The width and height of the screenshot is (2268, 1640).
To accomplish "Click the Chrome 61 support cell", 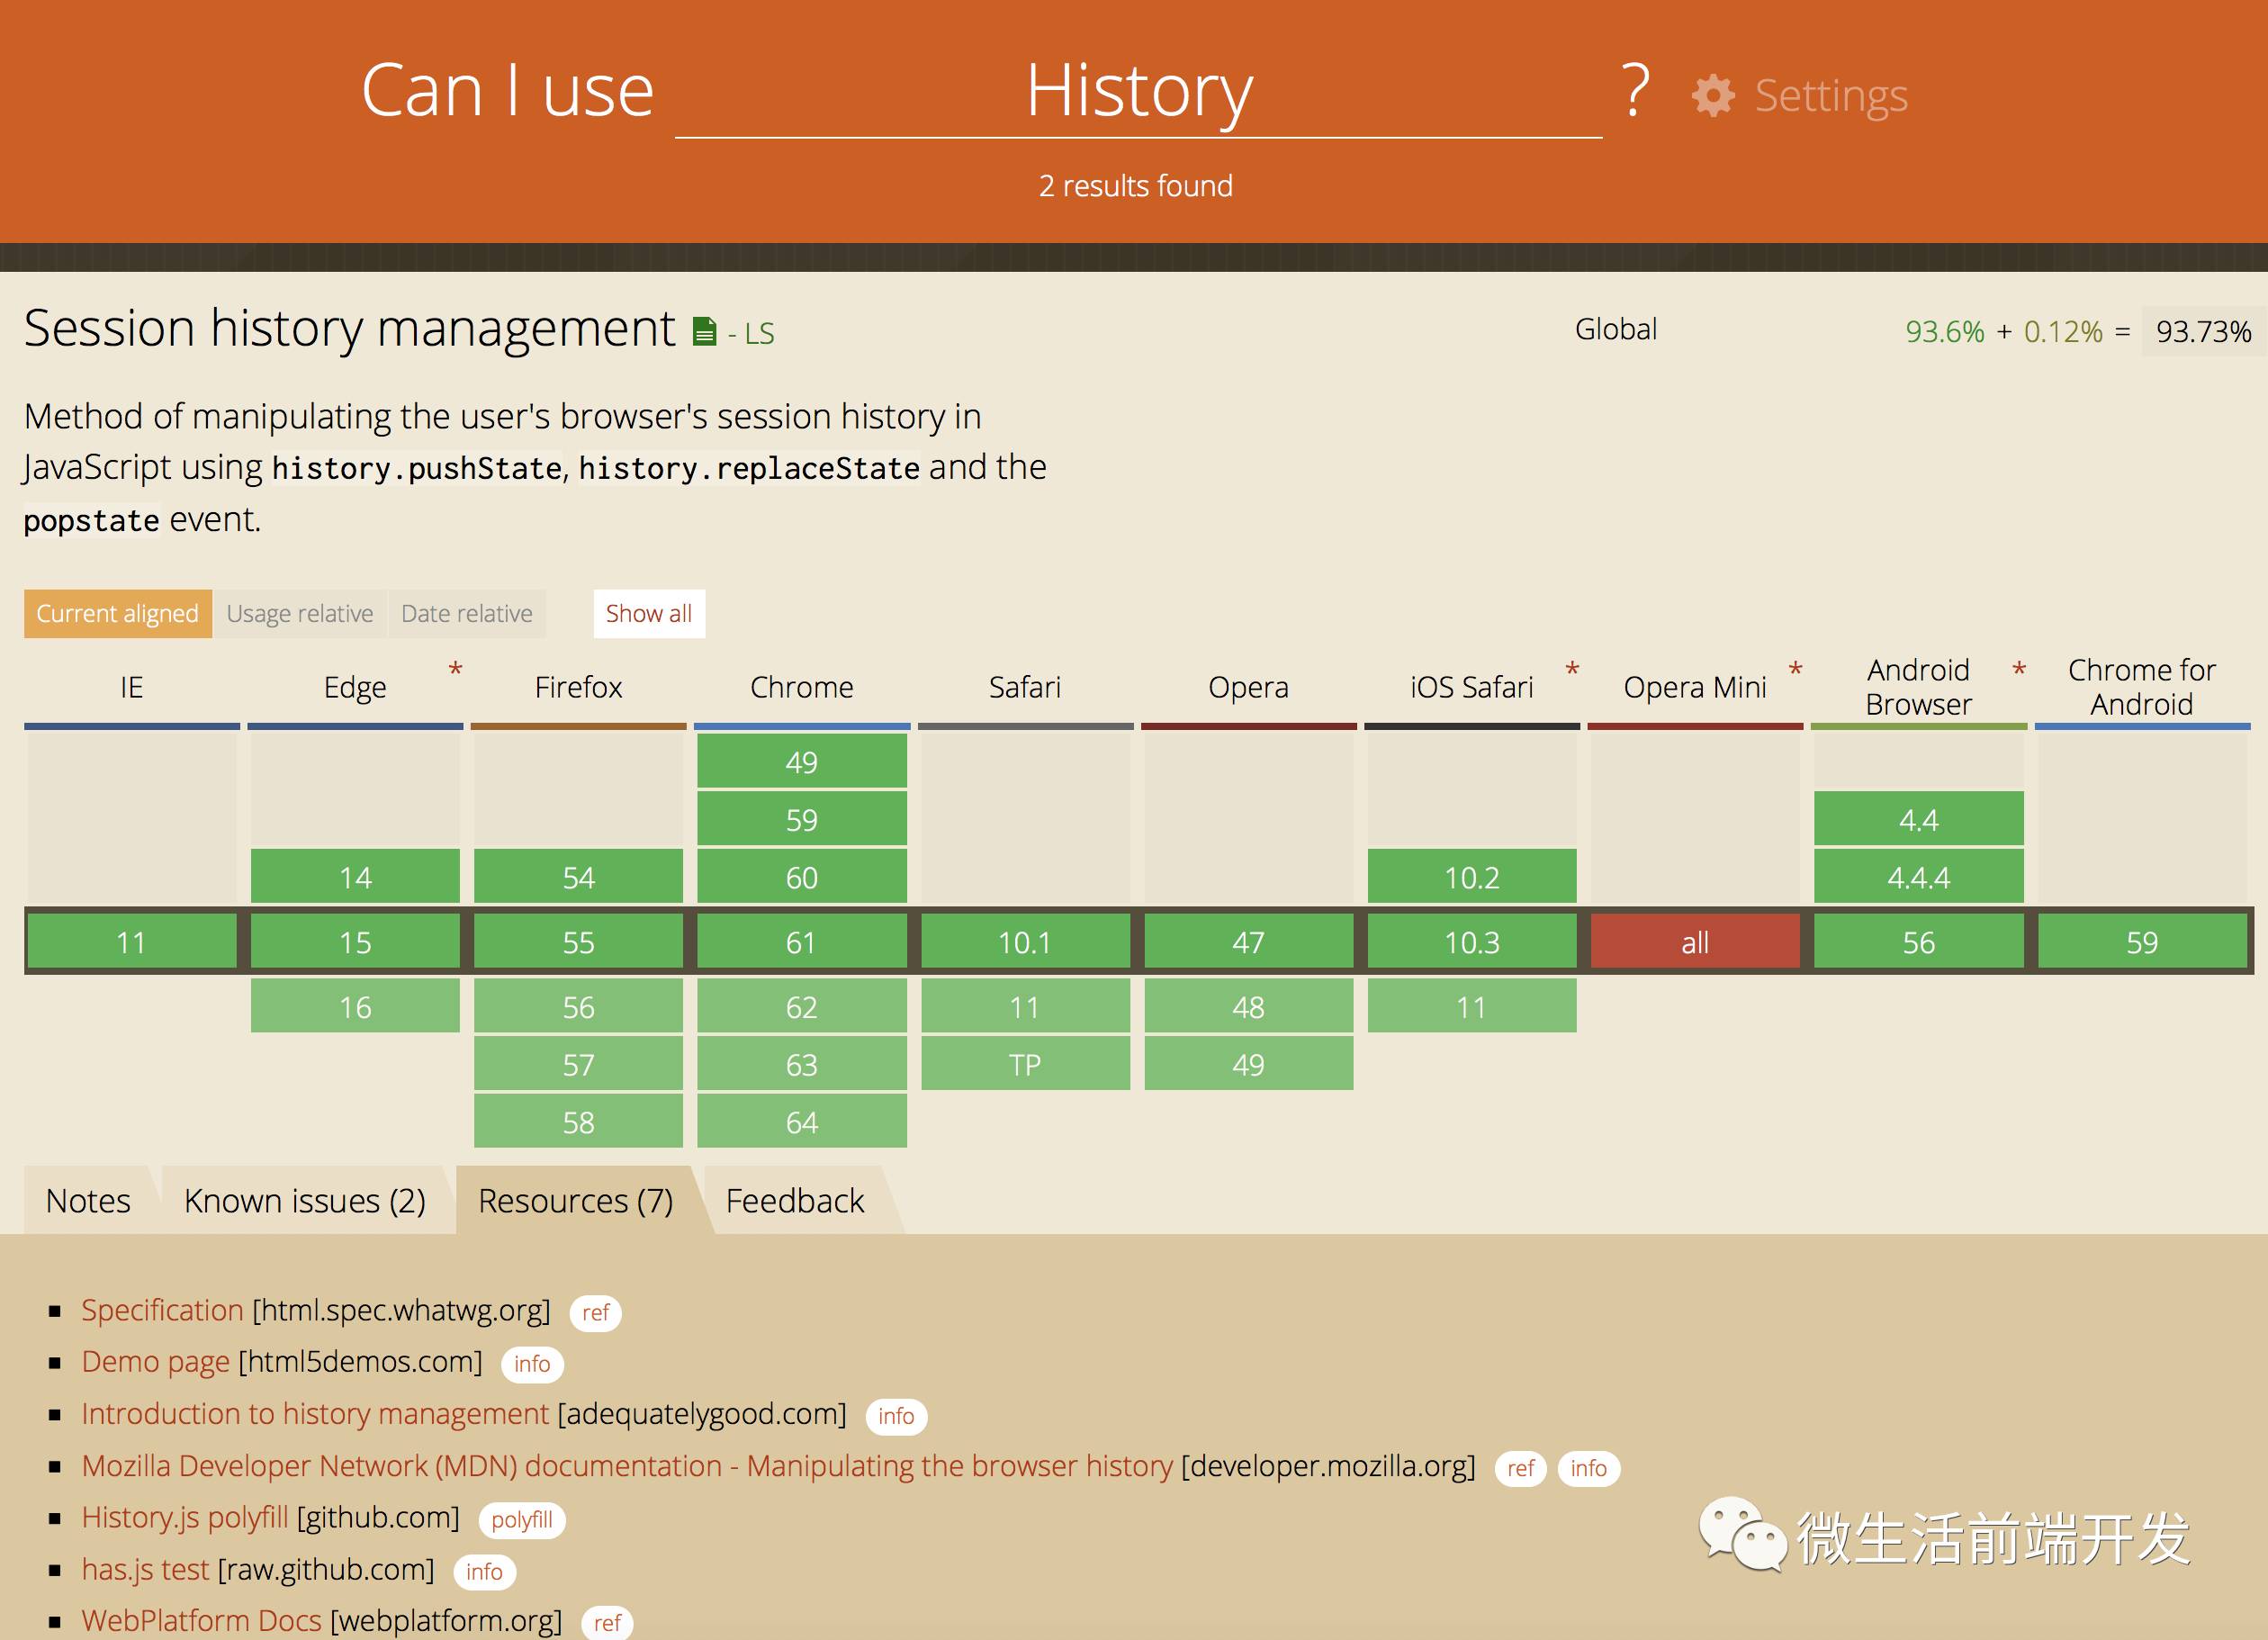I will pos(801,942).
